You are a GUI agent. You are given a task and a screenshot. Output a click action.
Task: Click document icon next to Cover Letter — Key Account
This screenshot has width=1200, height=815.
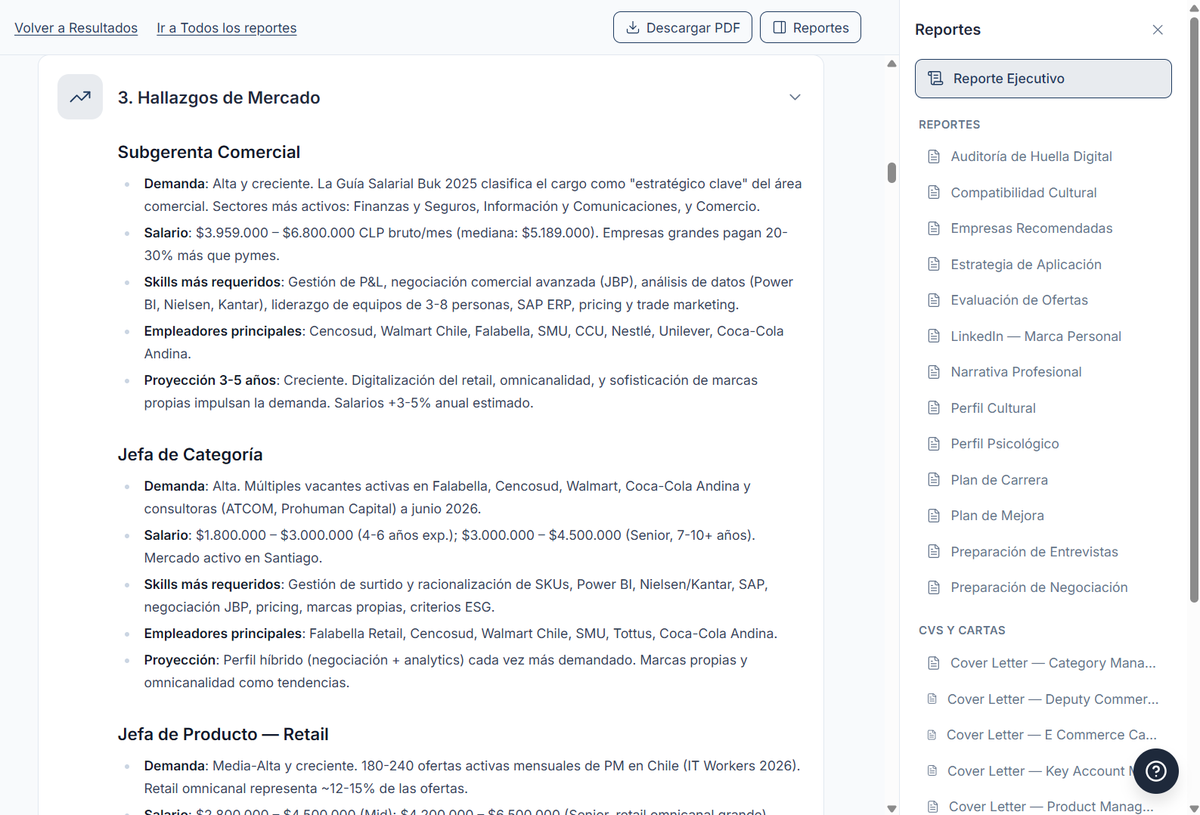[x=932, y=771]
